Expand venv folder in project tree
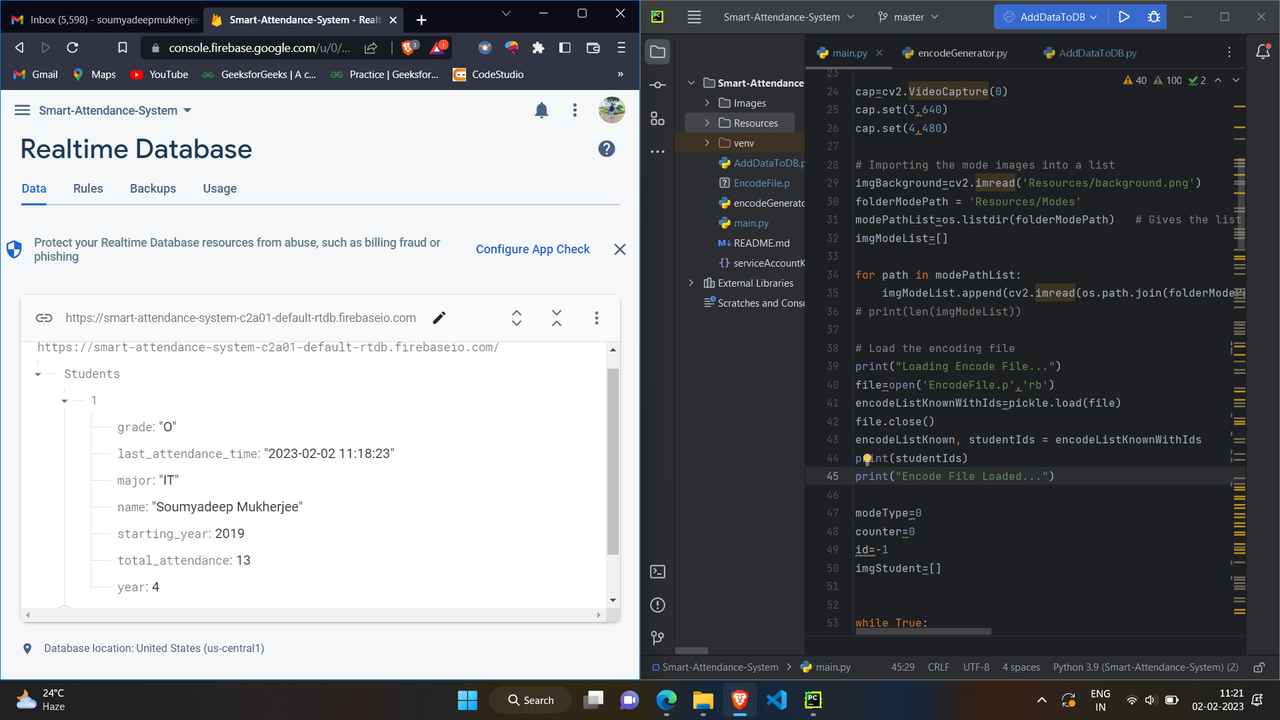This screenshot has height=720, width=1280. pos(707,143)
